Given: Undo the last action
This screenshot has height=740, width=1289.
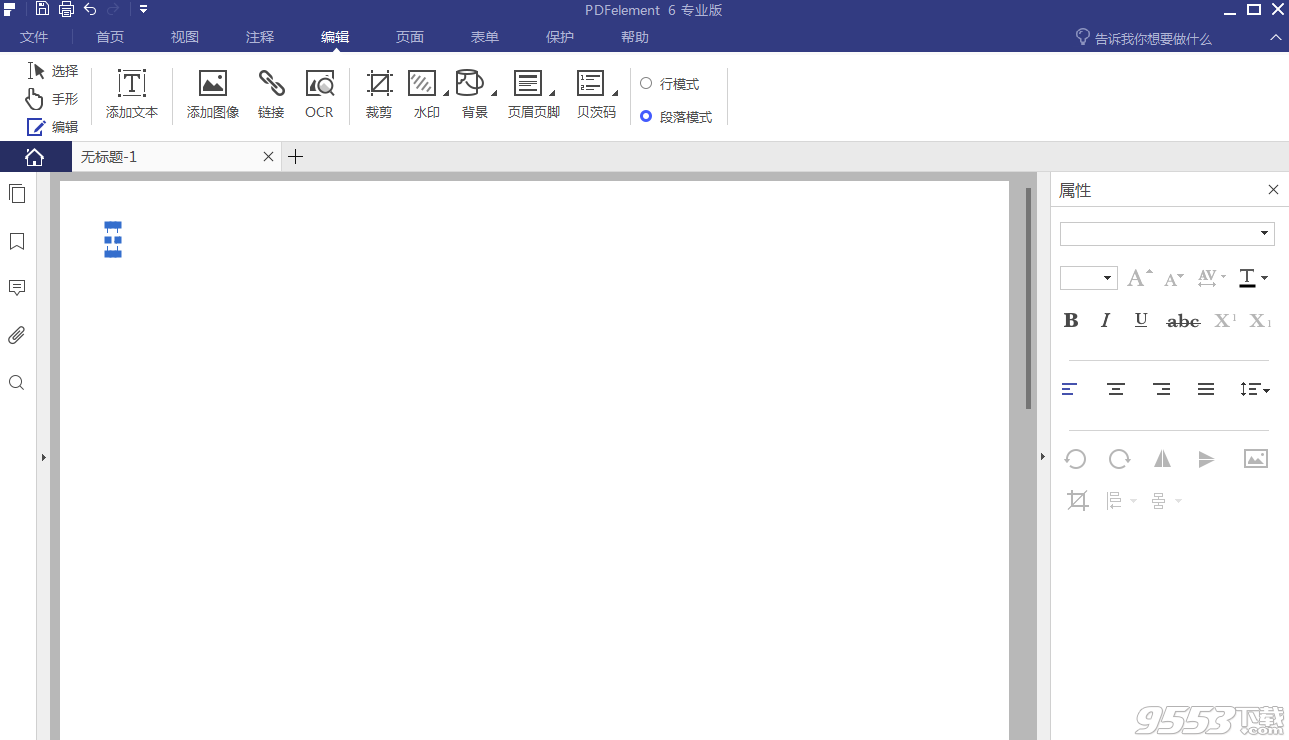Looking at the screenshot, I should 90,9.
